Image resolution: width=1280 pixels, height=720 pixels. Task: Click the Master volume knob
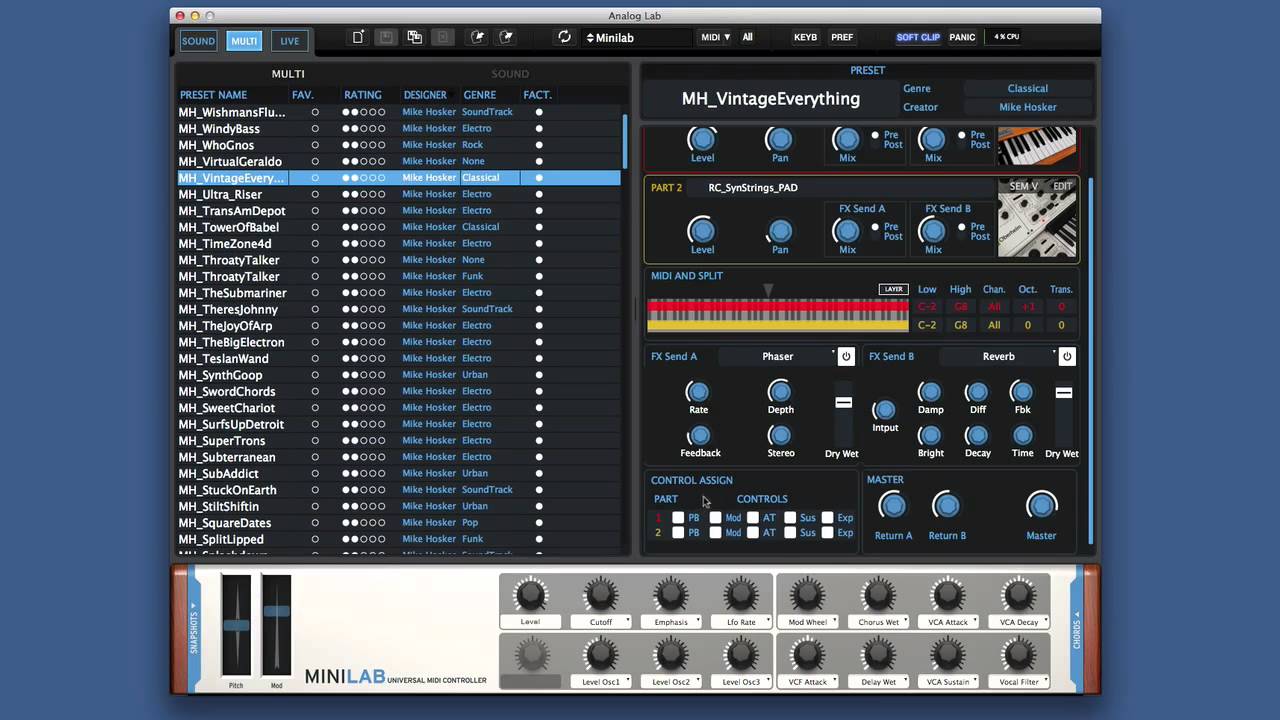pos(1041,506)
